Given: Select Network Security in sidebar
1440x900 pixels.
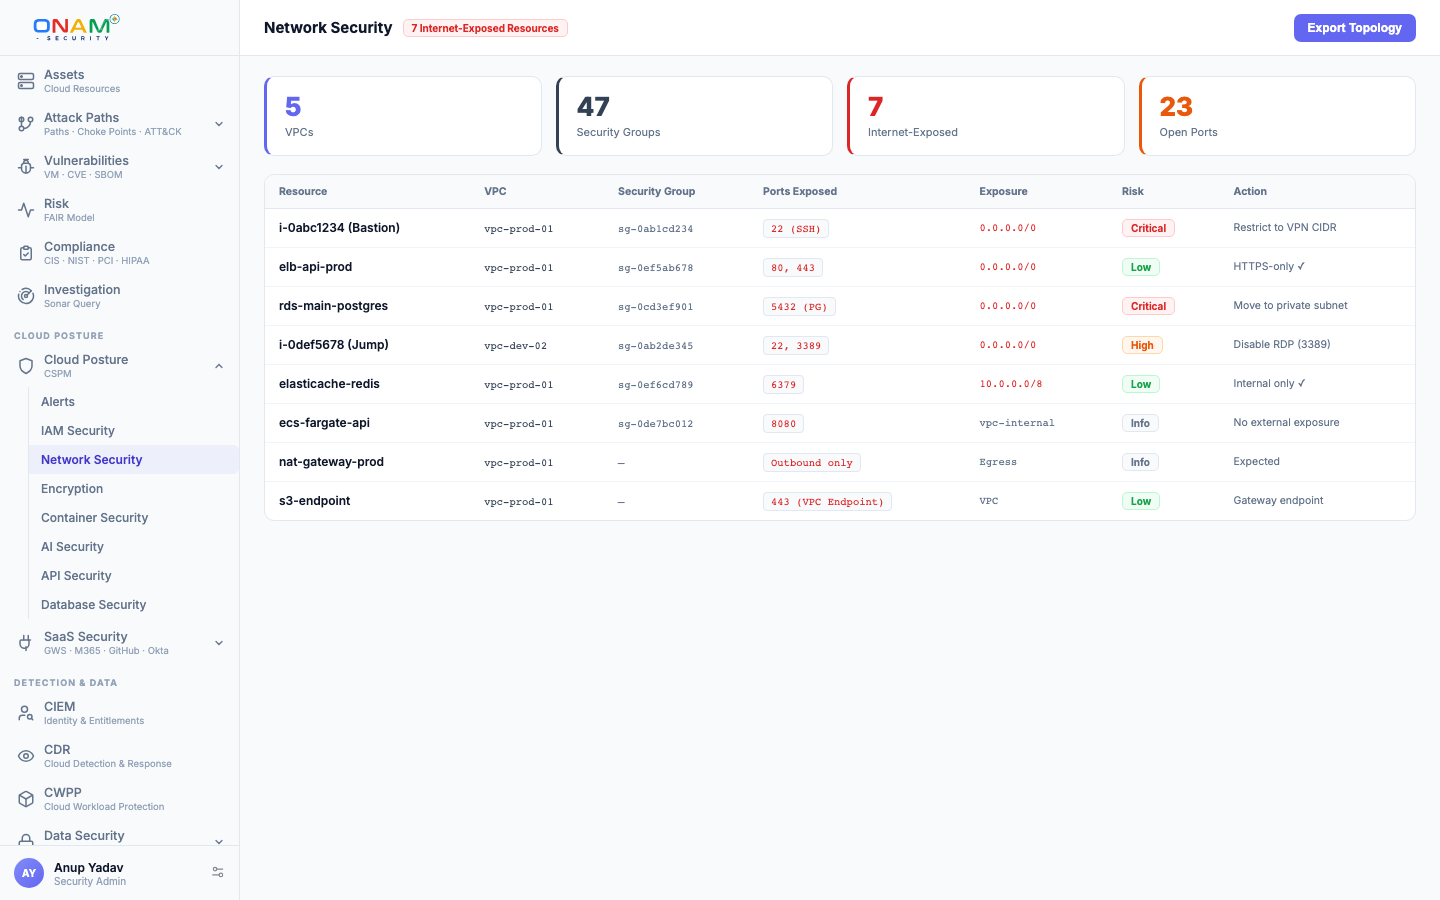Looking at the screenshot, I should coord(134,460).
